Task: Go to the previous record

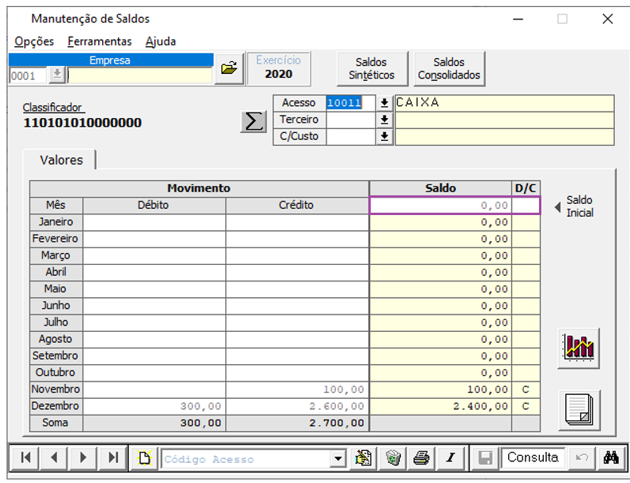Action: (x=54, y=458)
